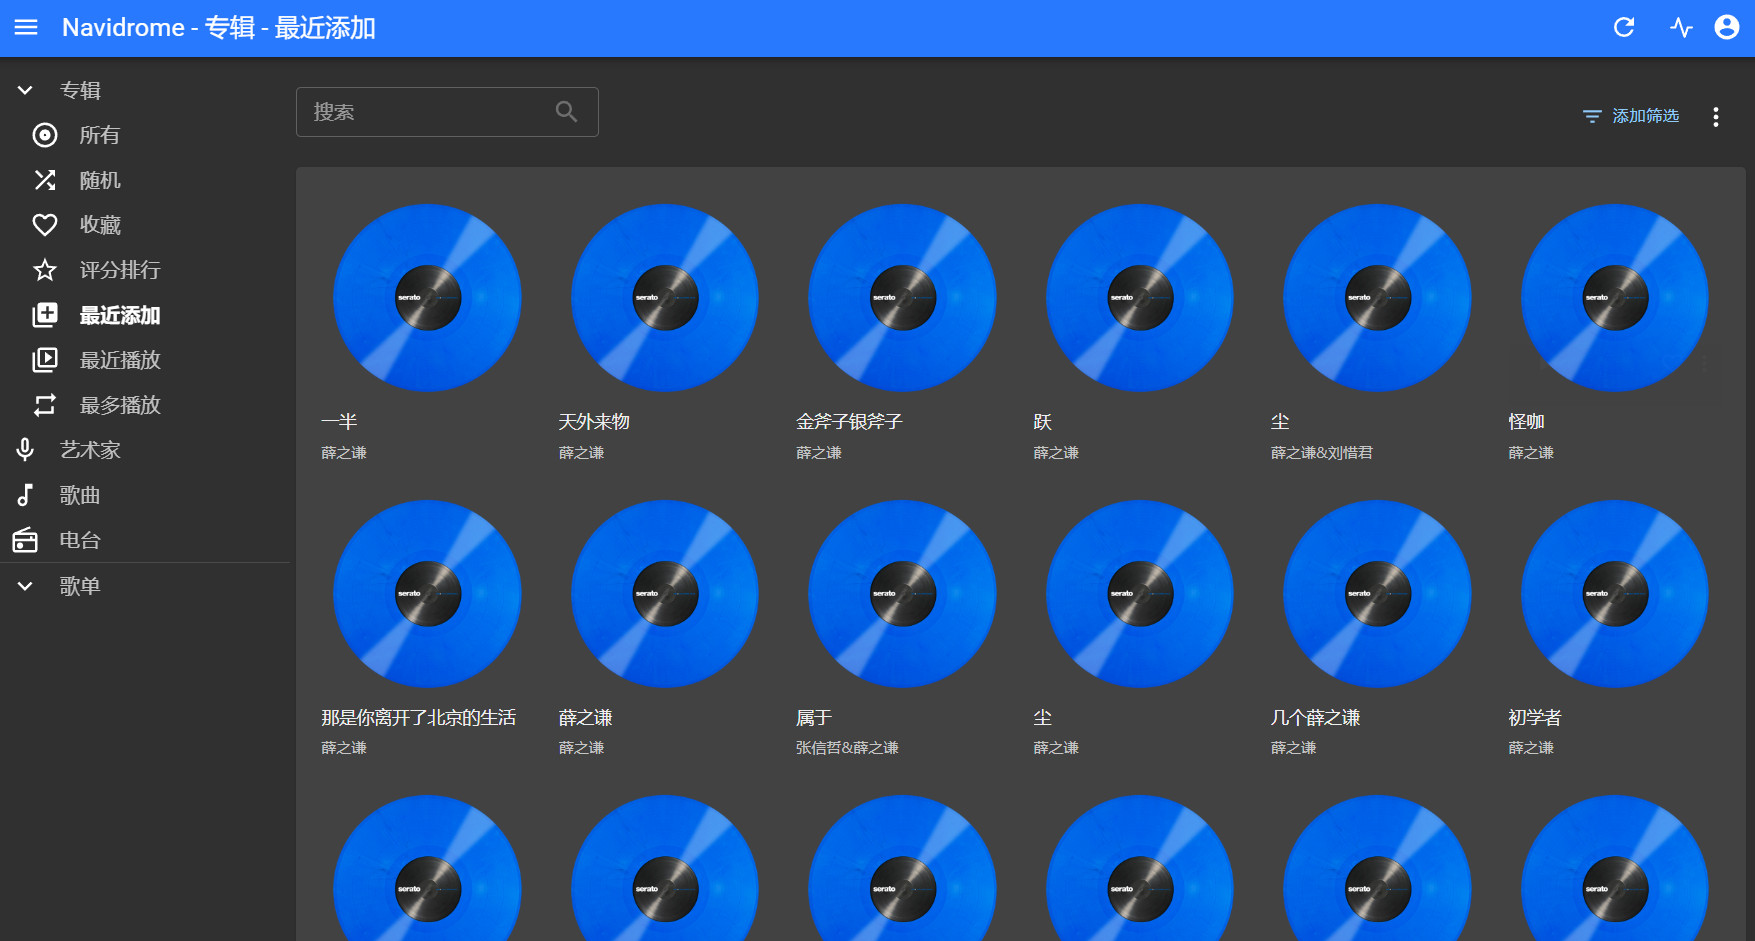The image size is (1755, 941).
Task: Open album cover for 一半
Action: click(x=427, y=298)
